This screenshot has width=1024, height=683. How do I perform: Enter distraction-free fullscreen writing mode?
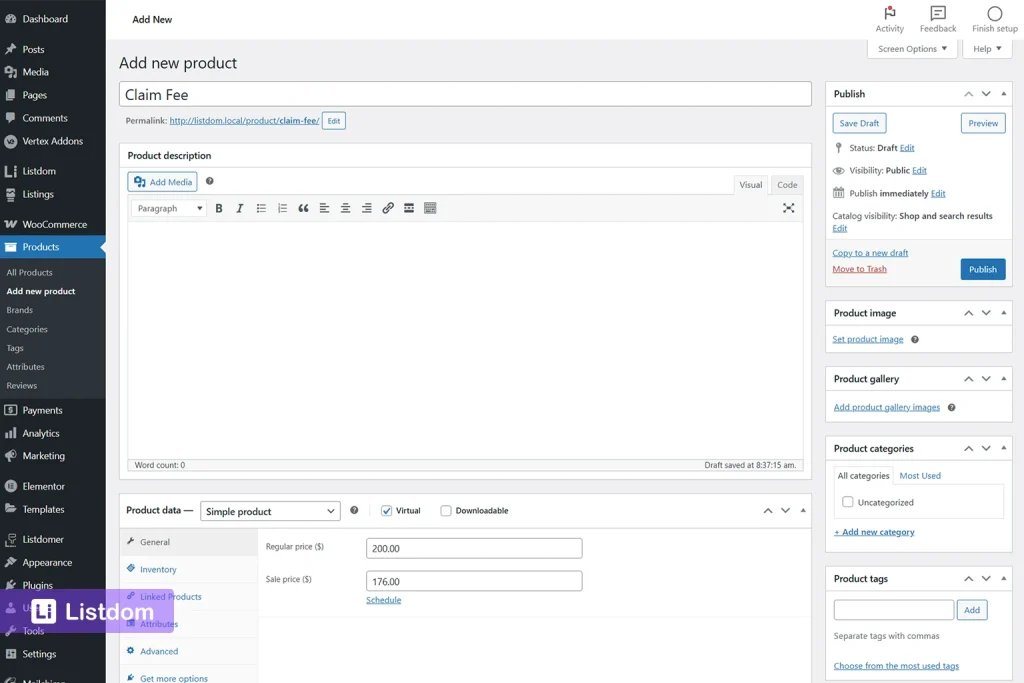(788, 208)
